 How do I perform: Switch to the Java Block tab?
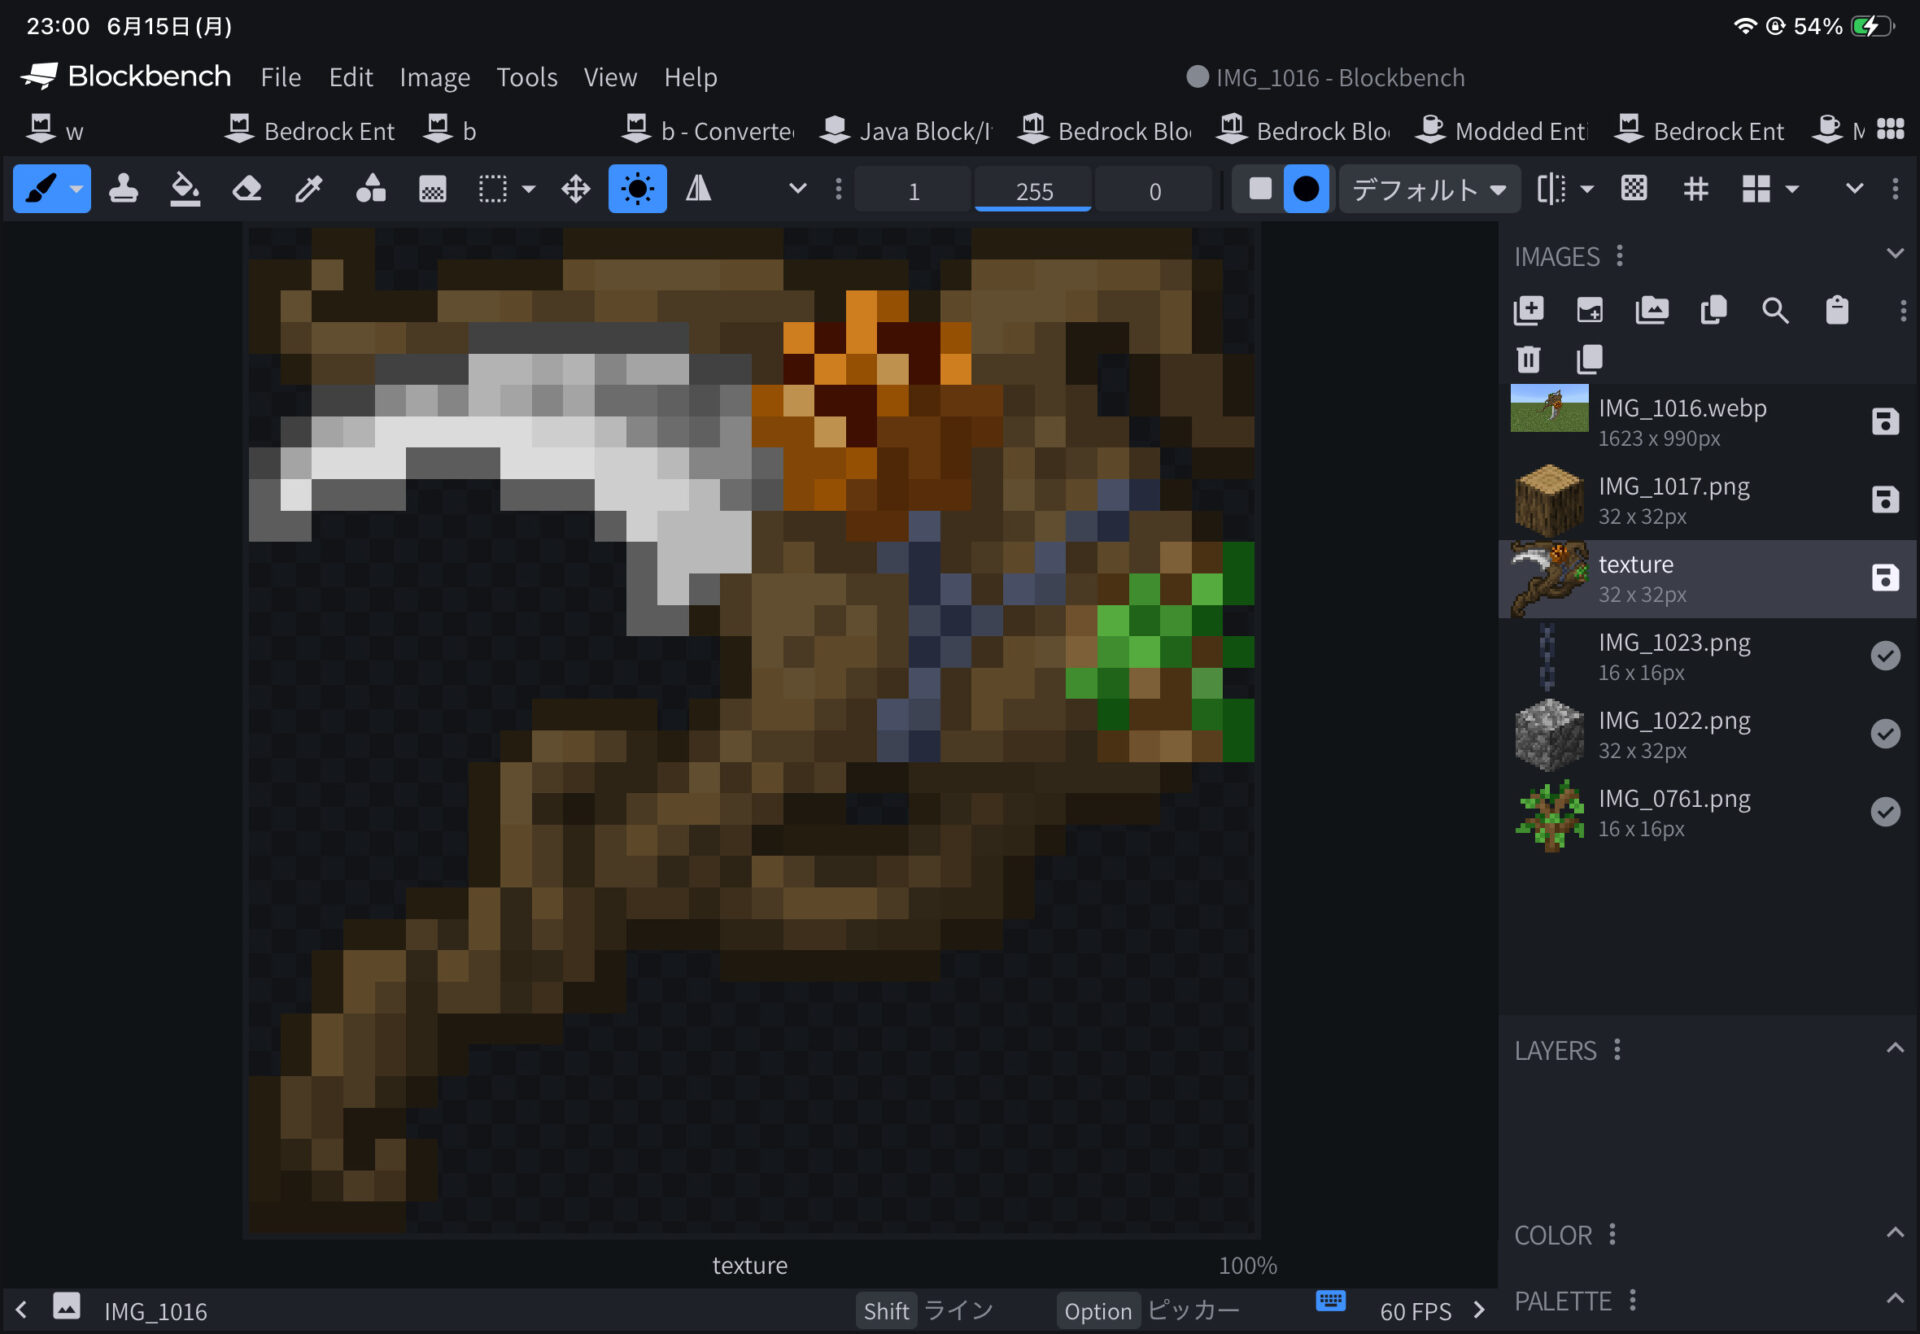click(905, 130)
